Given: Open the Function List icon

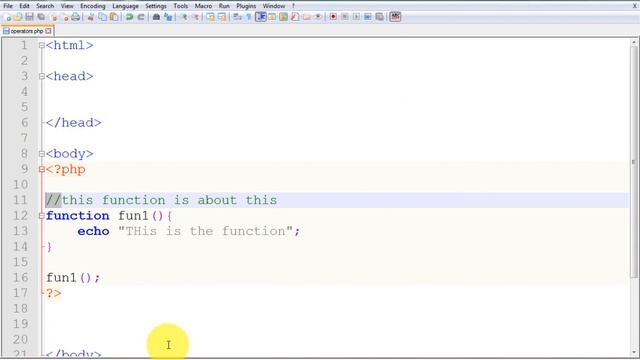Looking at the screenshot, I should click(295, 17).
